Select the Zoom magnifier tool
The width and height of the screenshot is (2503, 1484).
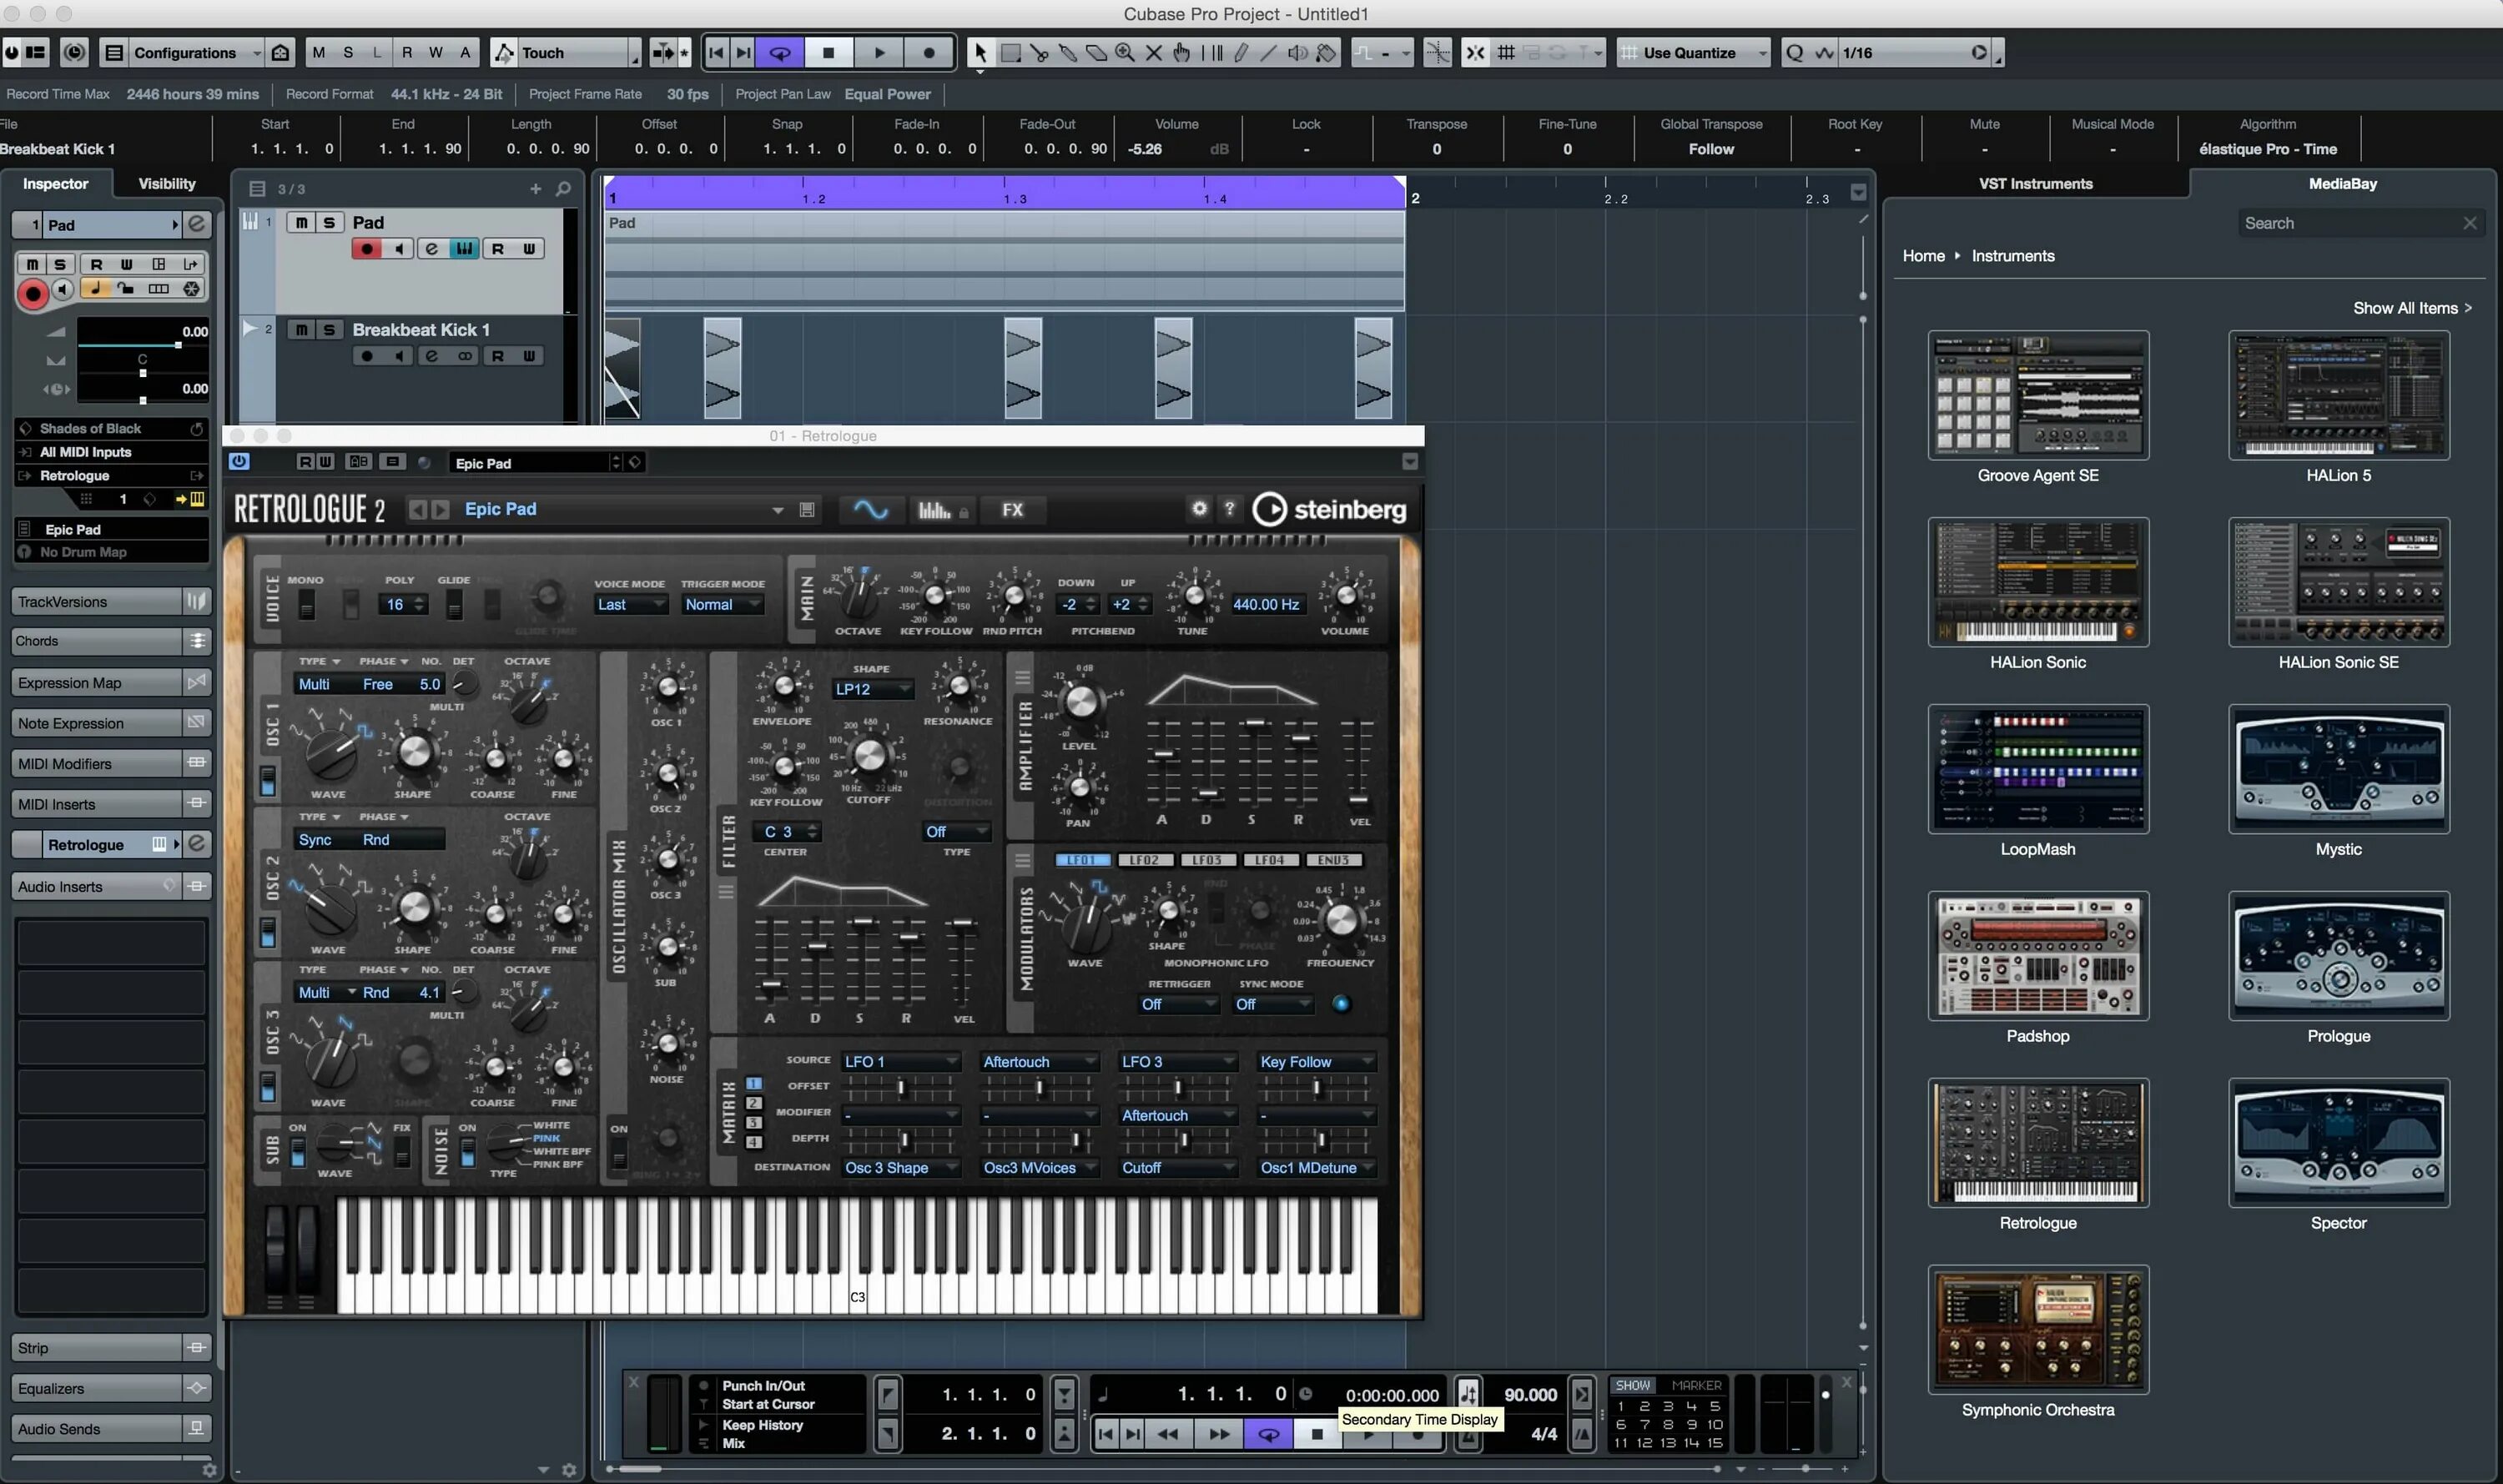point(1125,53)
